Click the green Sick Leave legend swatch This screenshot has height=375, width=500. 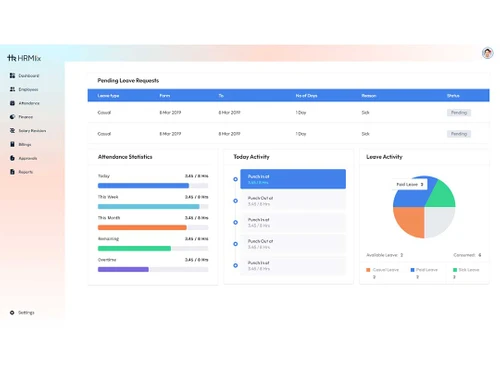tap(455, 270)
